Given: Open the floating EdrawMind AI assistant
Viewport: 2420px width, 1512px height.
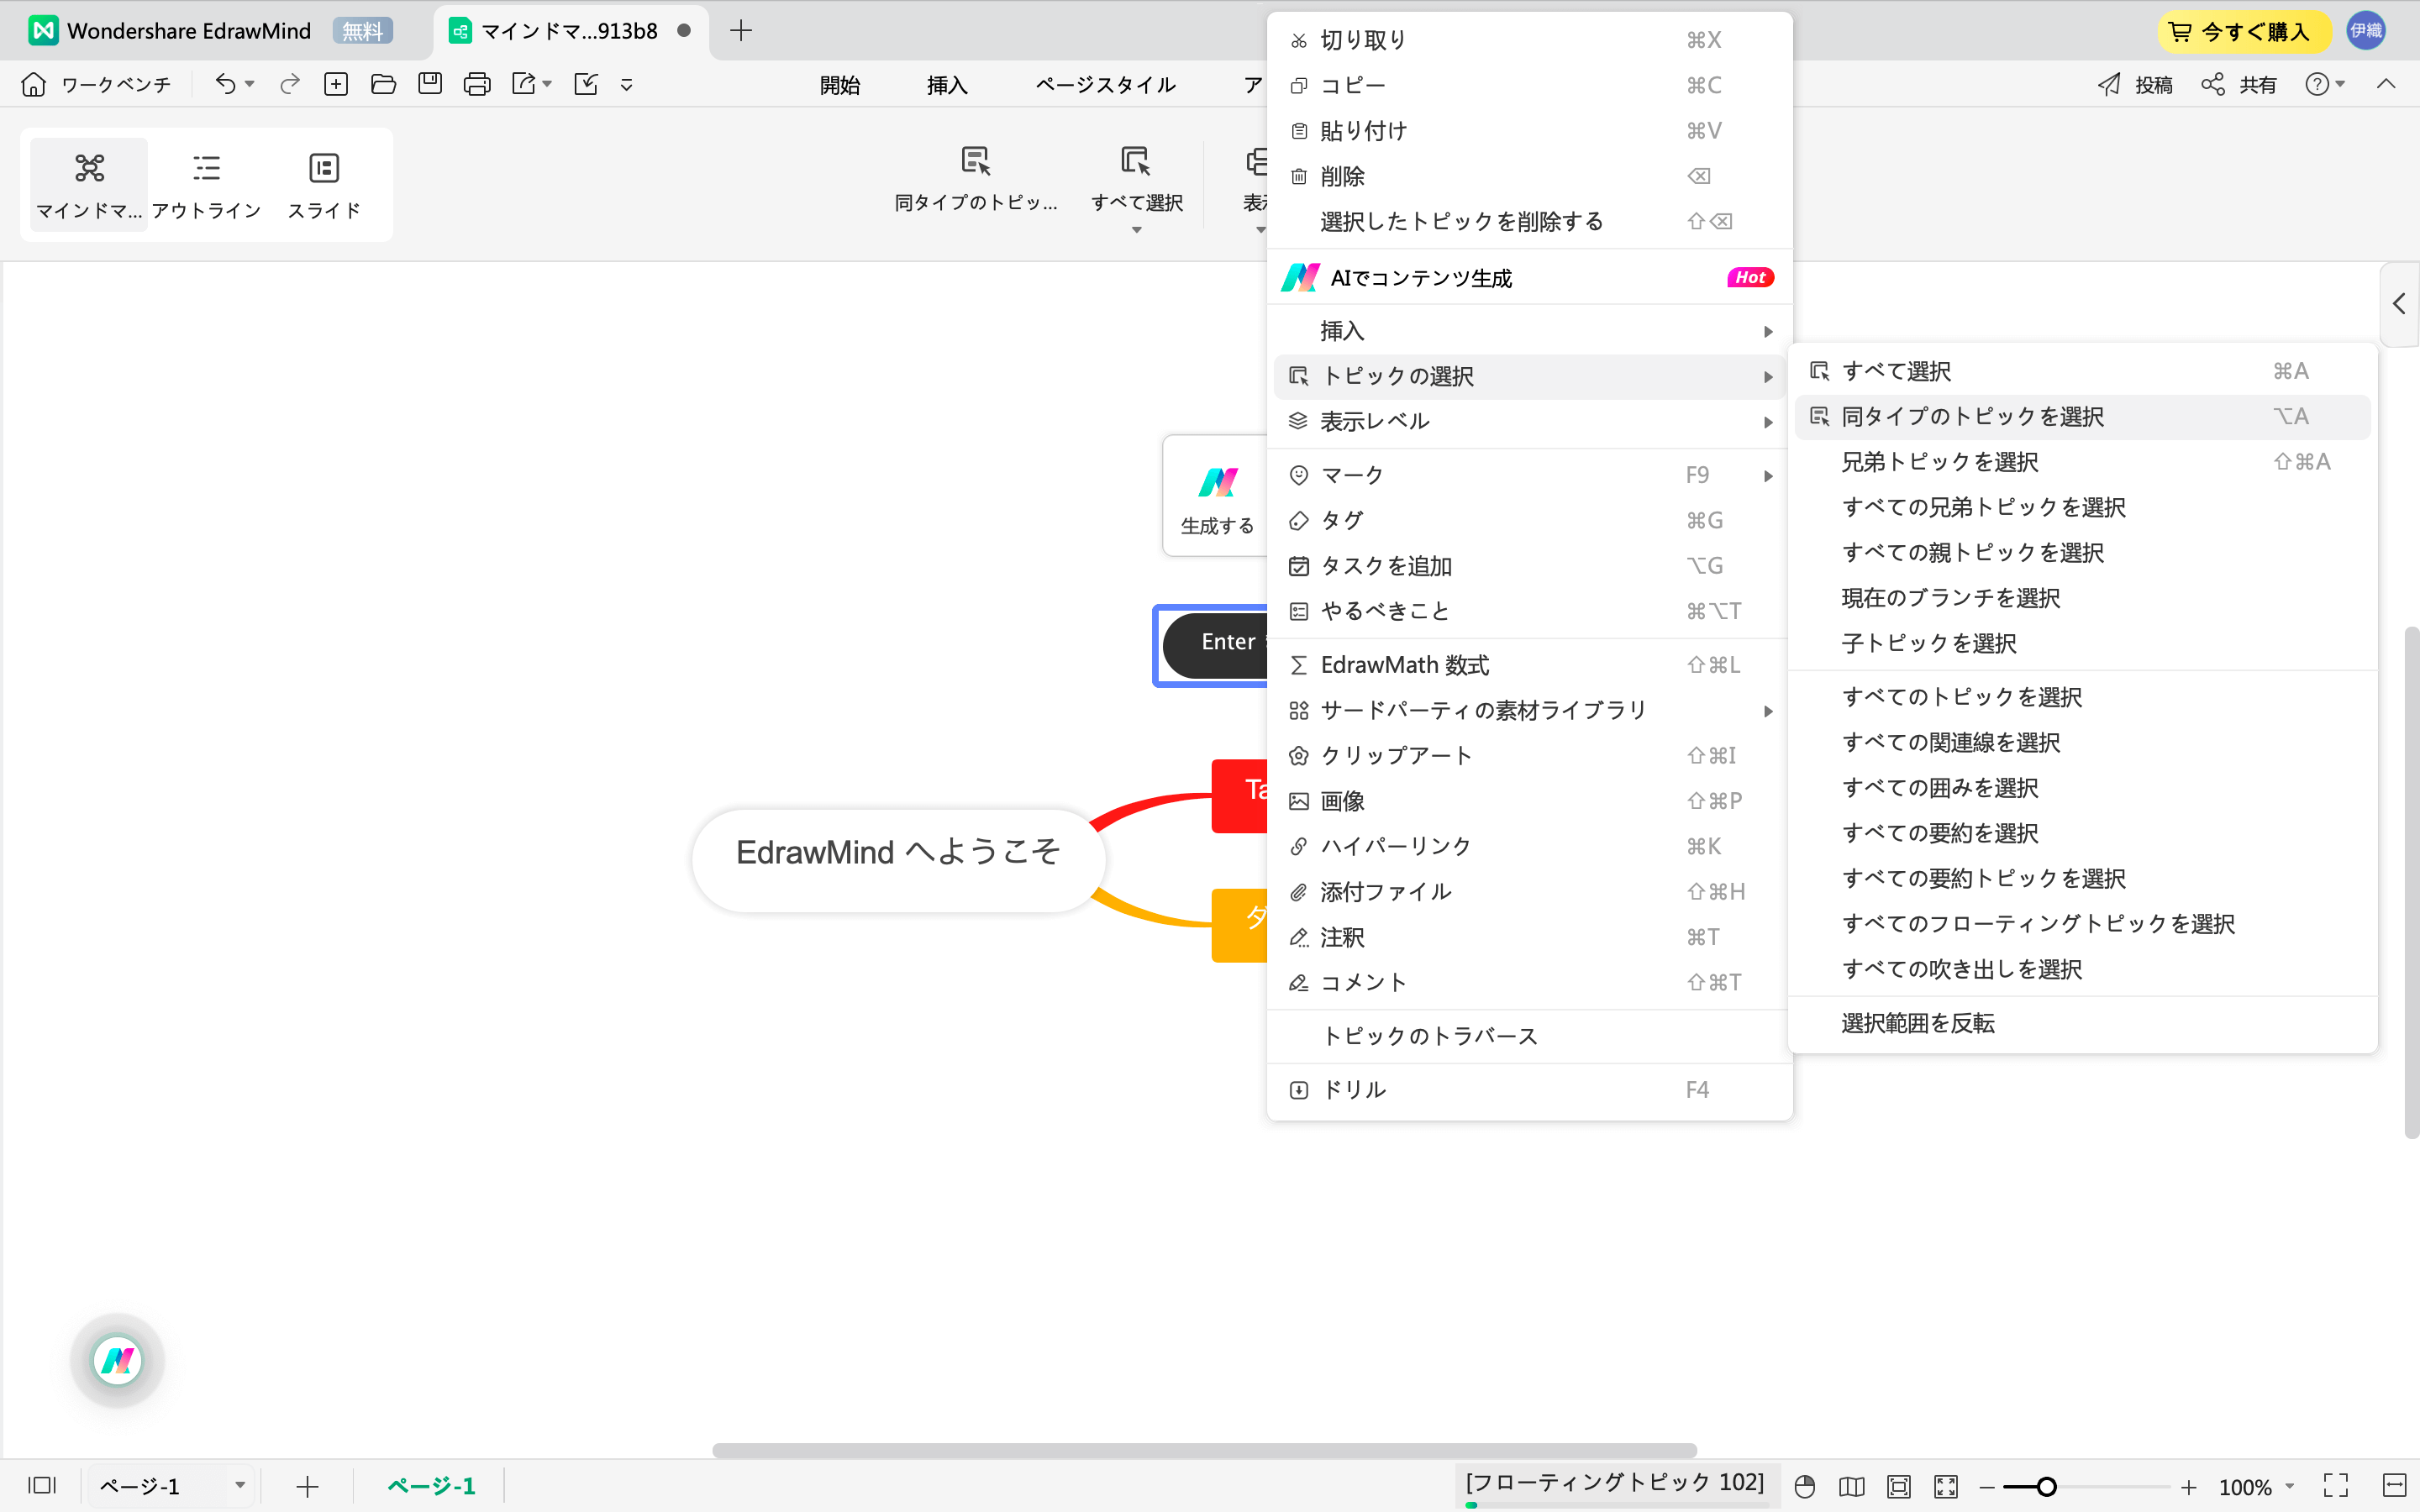Looking at the screenshot, I should tap(117, 1360).
